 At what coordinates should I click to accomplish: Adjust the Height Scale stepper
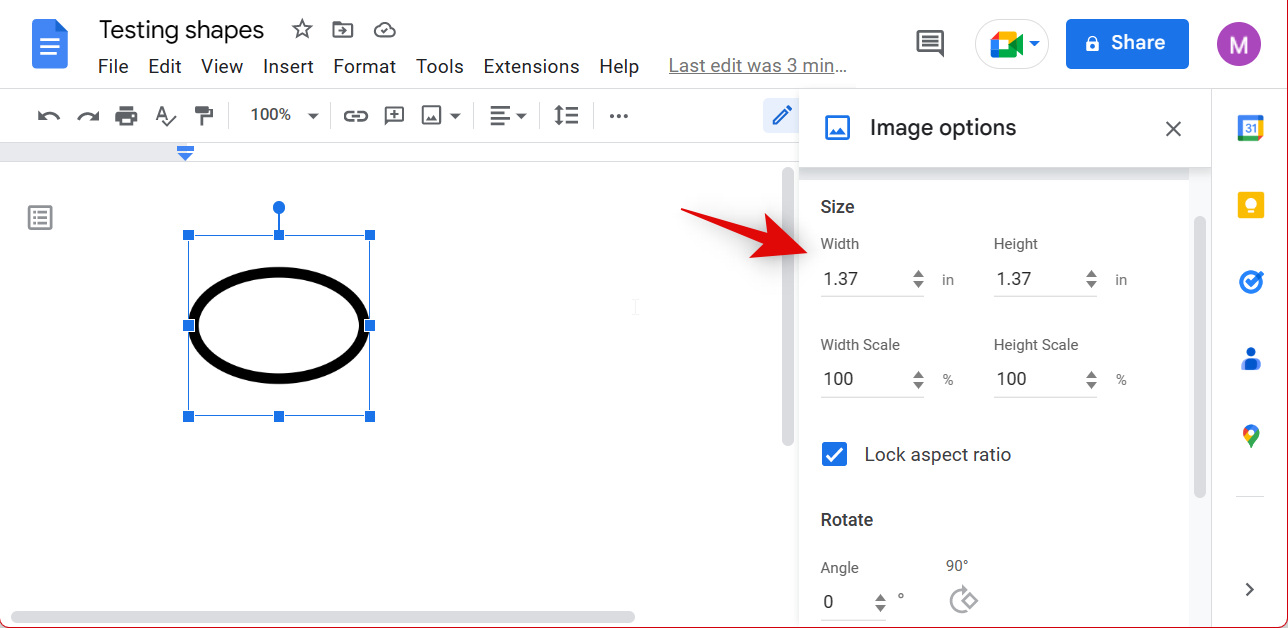pos(1091,379)
